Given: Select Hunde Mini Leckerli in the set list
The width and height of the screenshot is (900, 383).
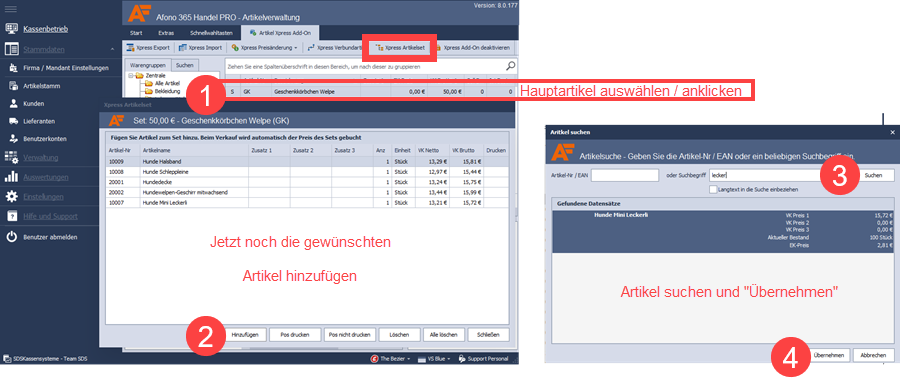Looking at the screenshot, I should (307, 203).
